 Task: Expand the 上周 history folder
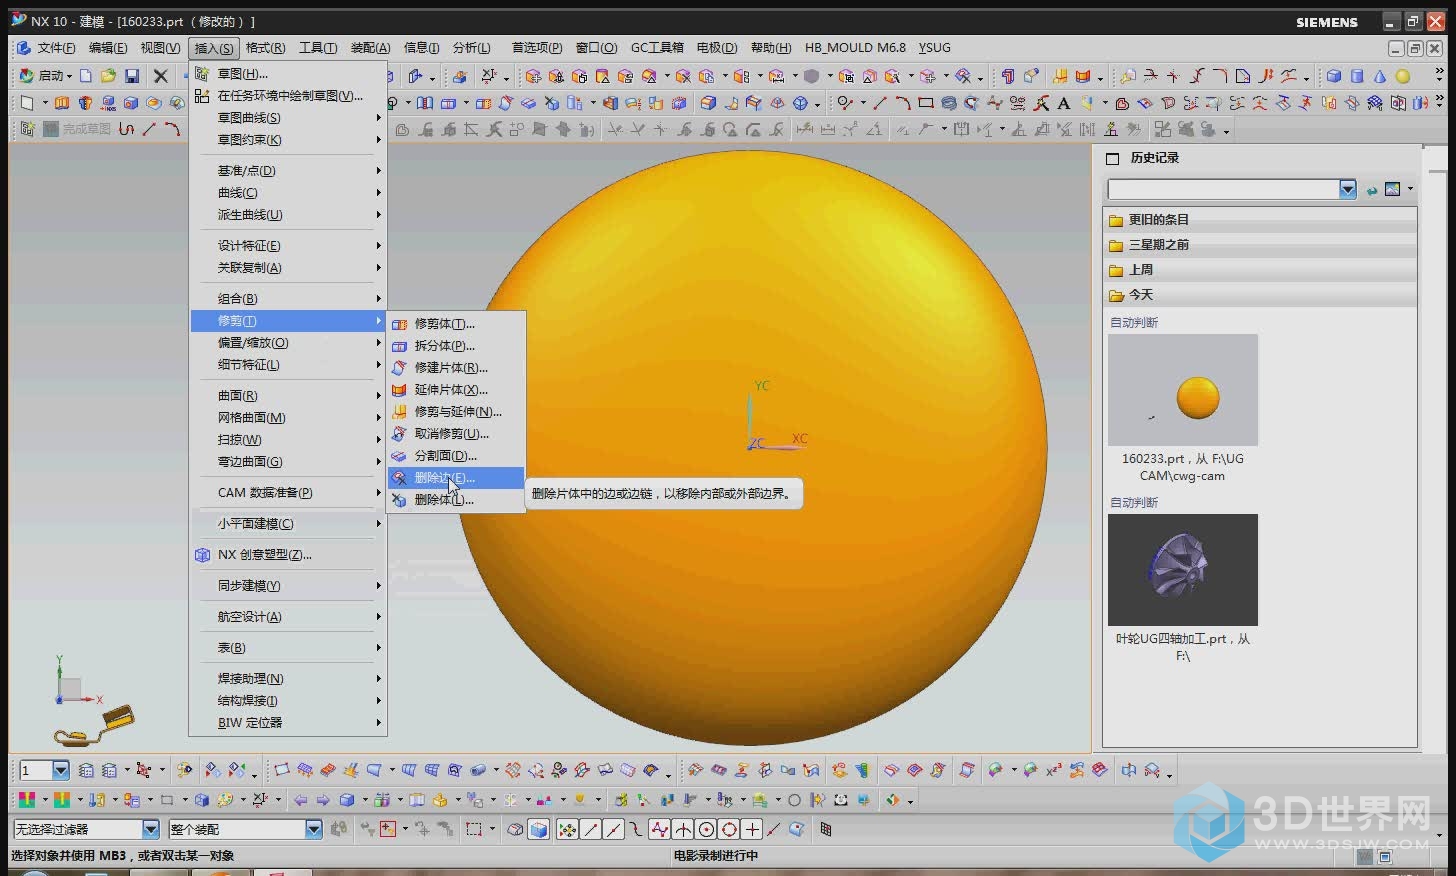point(1141,270)
